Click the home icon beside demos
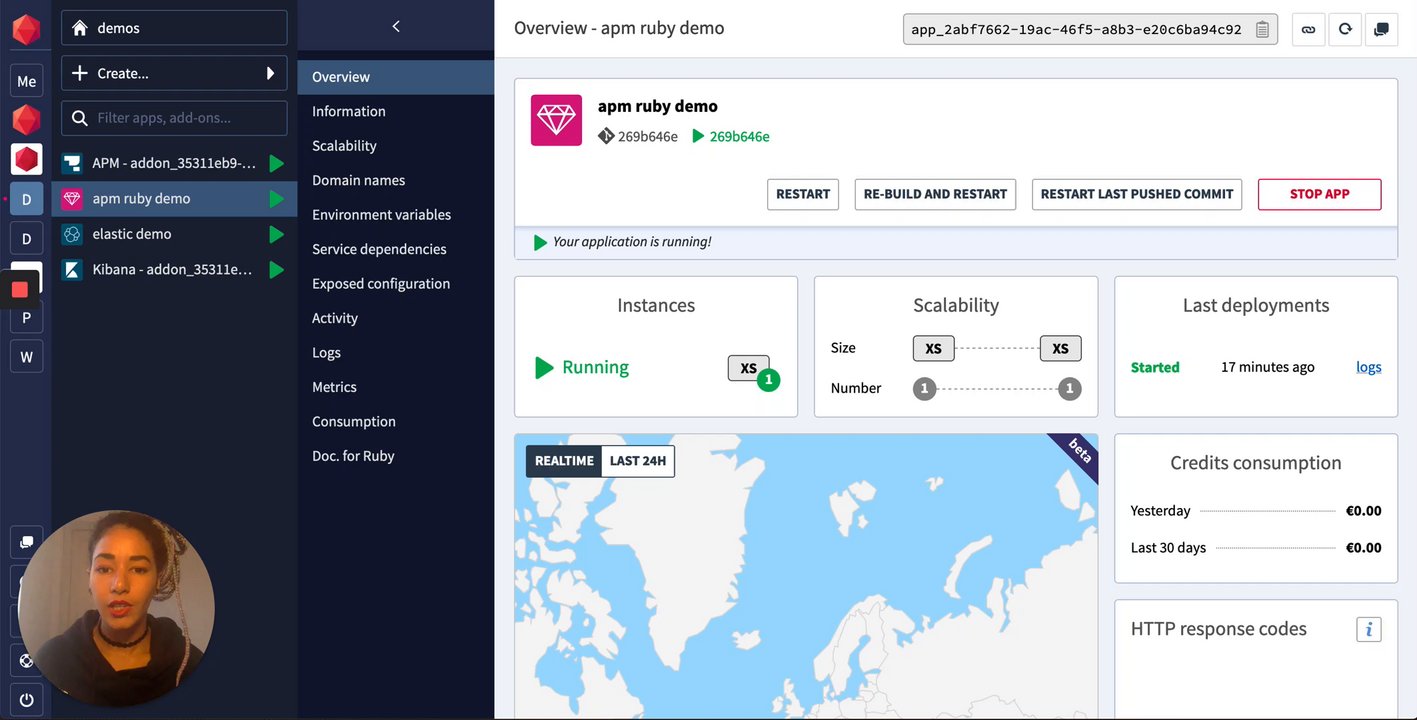 (x=80, y=28)
